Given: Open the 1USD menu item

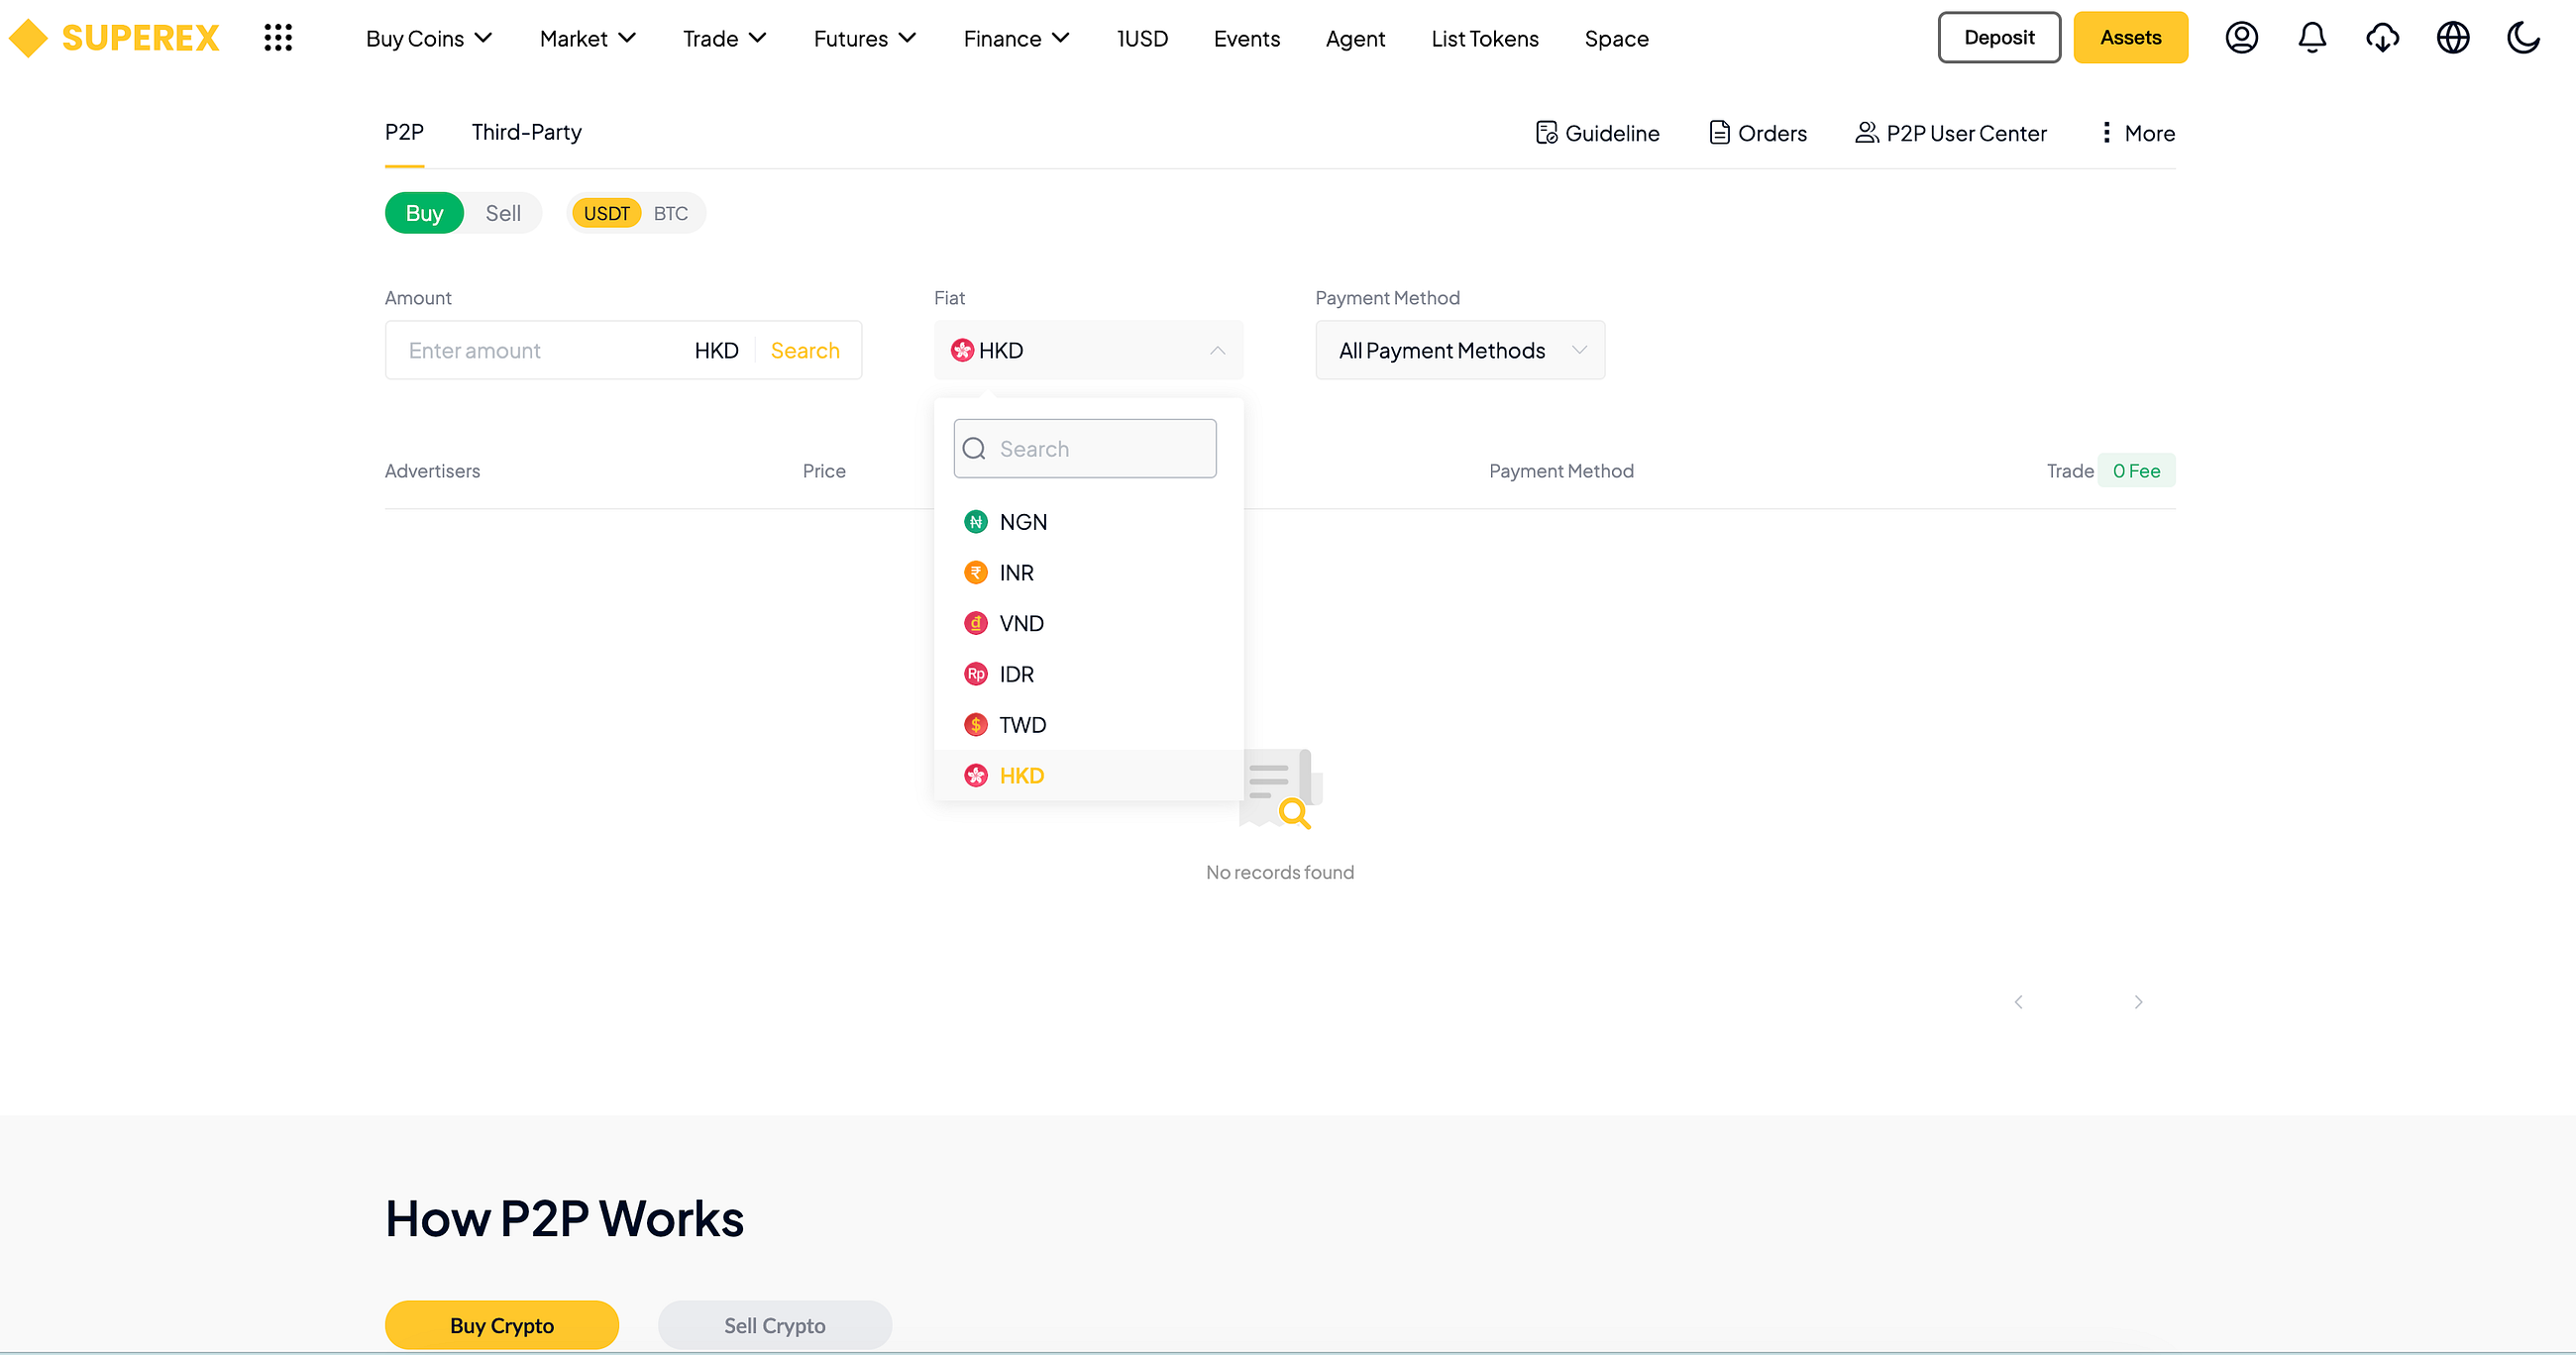Looking at the screenshot, I should 1142,39.
